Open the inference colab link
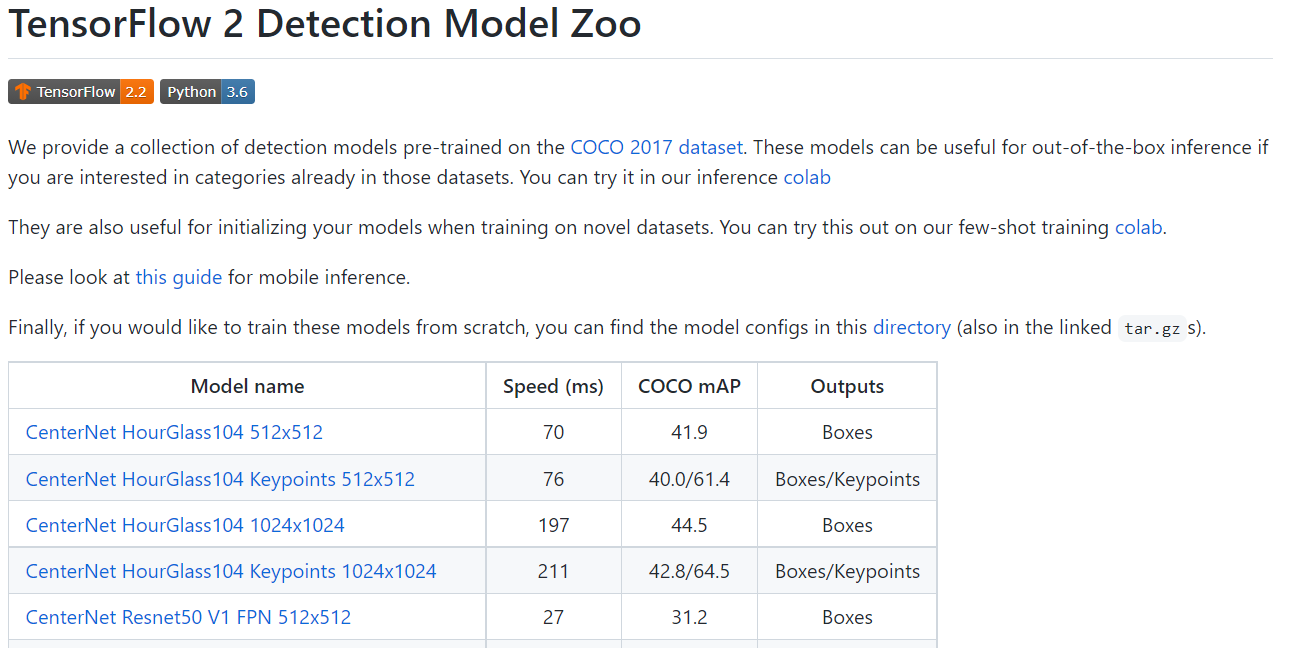The image size is (1290, 648). pyautogui.click(x=807, y=177)
